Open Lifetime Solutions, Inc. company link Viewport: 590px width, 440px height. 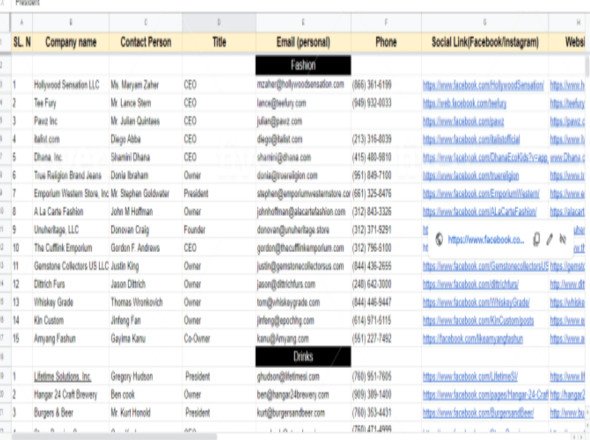point(62,376)
